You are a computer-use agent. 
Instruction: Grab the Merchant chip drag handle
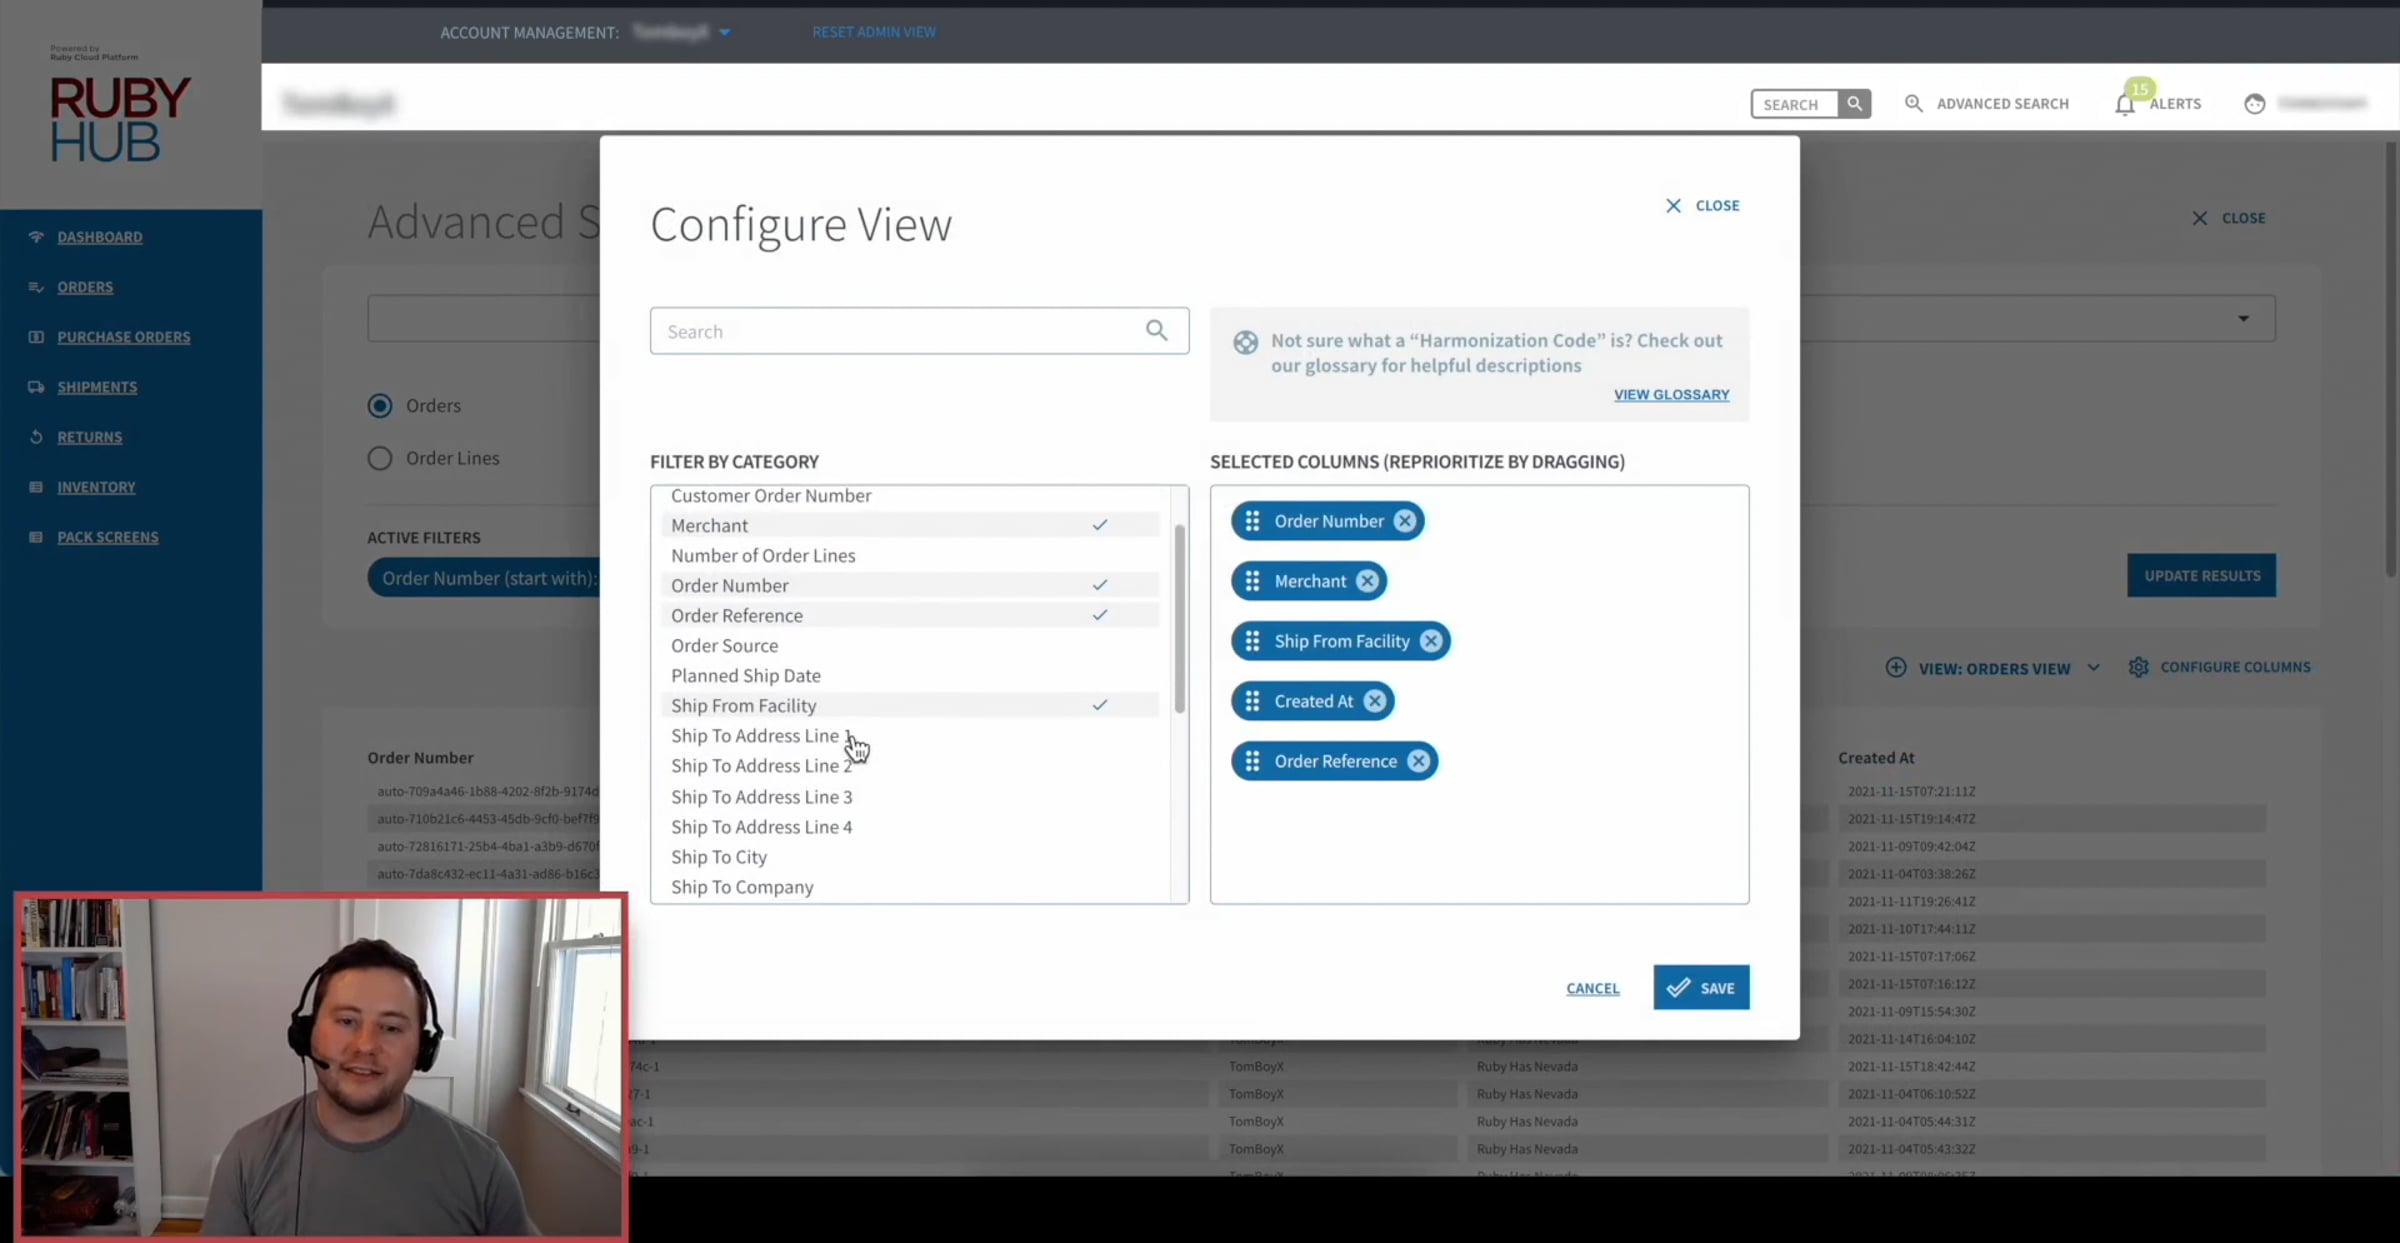(x=1252, y=581)
